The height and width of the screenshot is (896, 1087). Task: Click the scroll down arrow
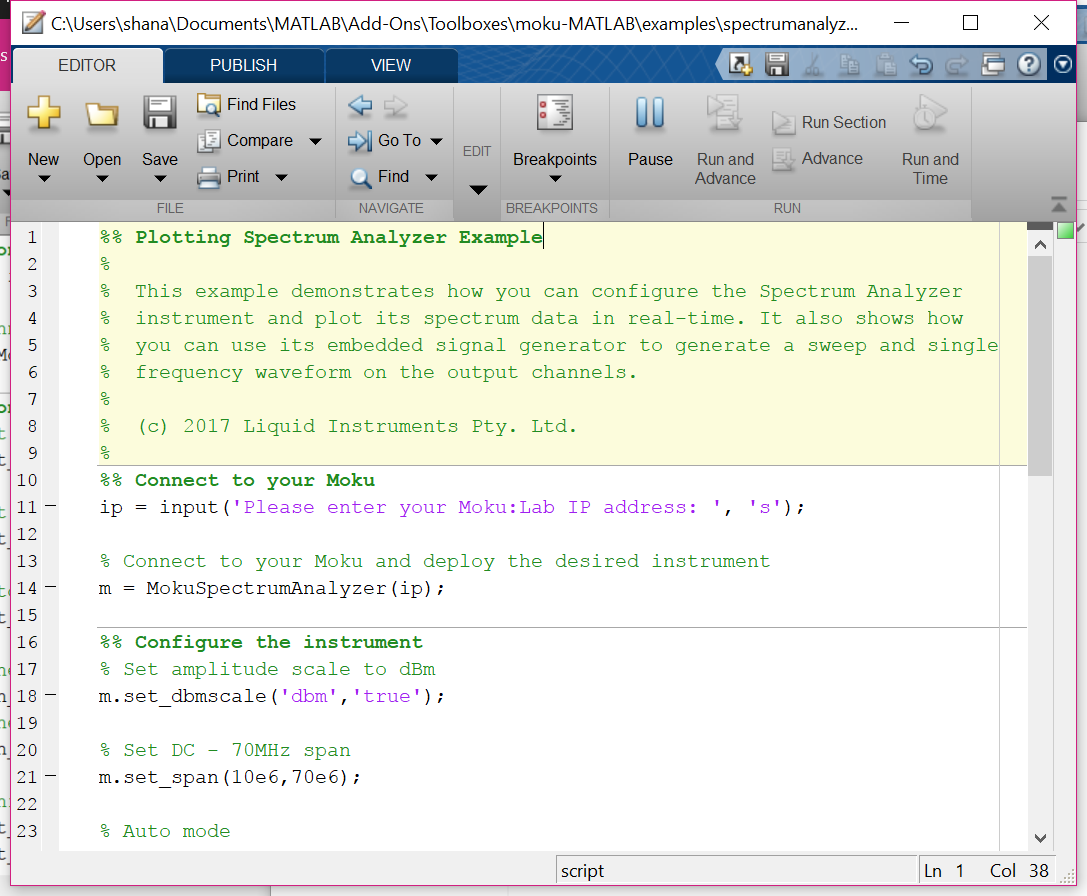click(x=1040, y=838)
